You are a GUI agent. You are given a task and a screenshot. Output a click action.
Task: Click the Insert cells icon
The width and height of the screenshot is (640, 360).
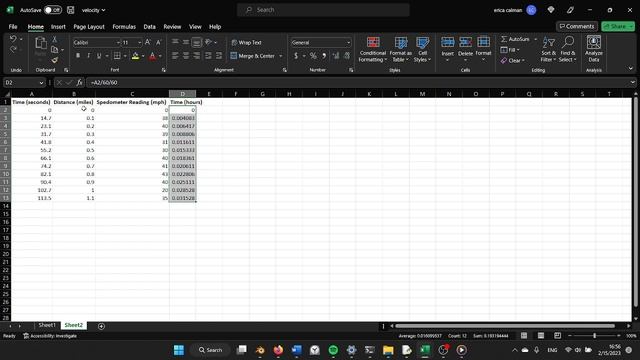pos(447,42)
